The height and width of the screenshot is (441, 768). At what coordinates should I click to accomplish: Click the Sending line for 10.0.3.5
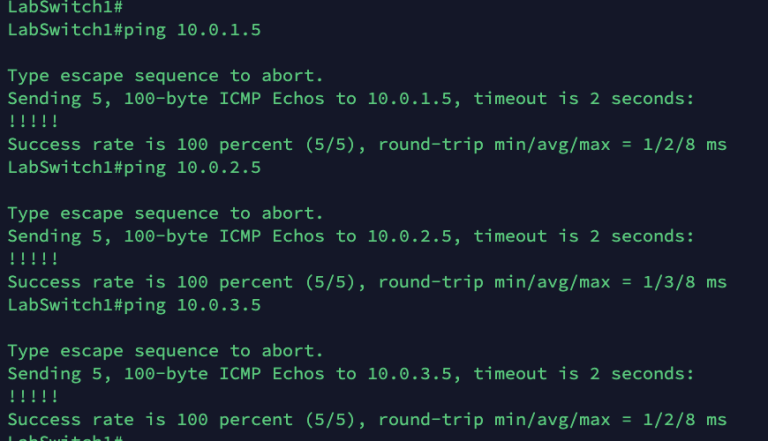click(x=350, y=374)
